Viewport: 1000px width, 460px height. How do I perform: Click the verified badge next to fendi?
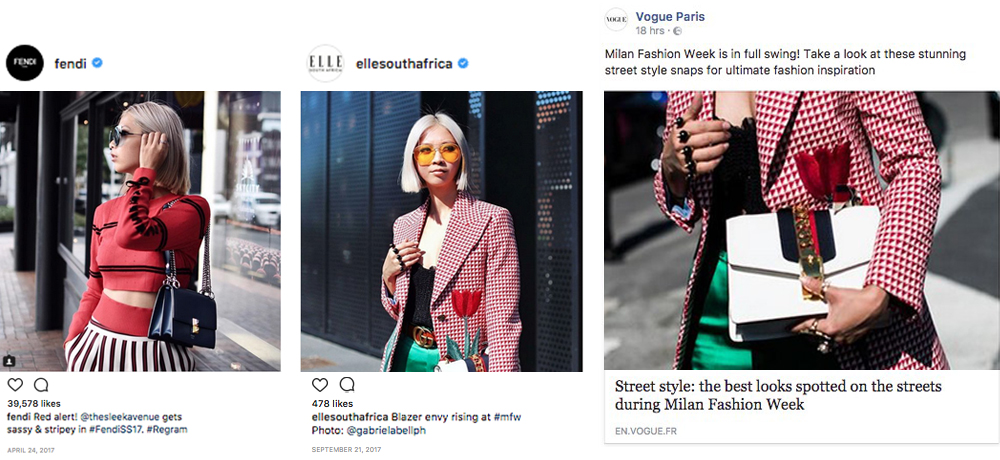pyautogui.click(x=97, y=63)
